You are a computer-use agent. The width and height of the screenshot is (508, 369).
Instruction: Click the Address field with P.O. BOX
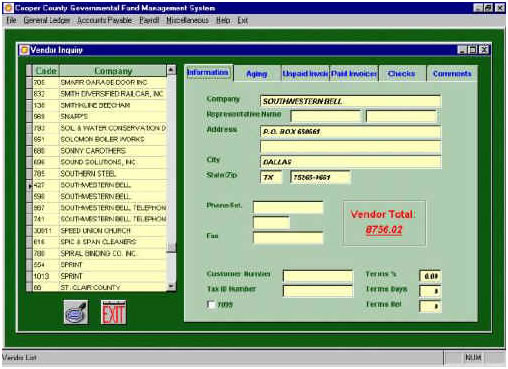(x=350, y=132)
